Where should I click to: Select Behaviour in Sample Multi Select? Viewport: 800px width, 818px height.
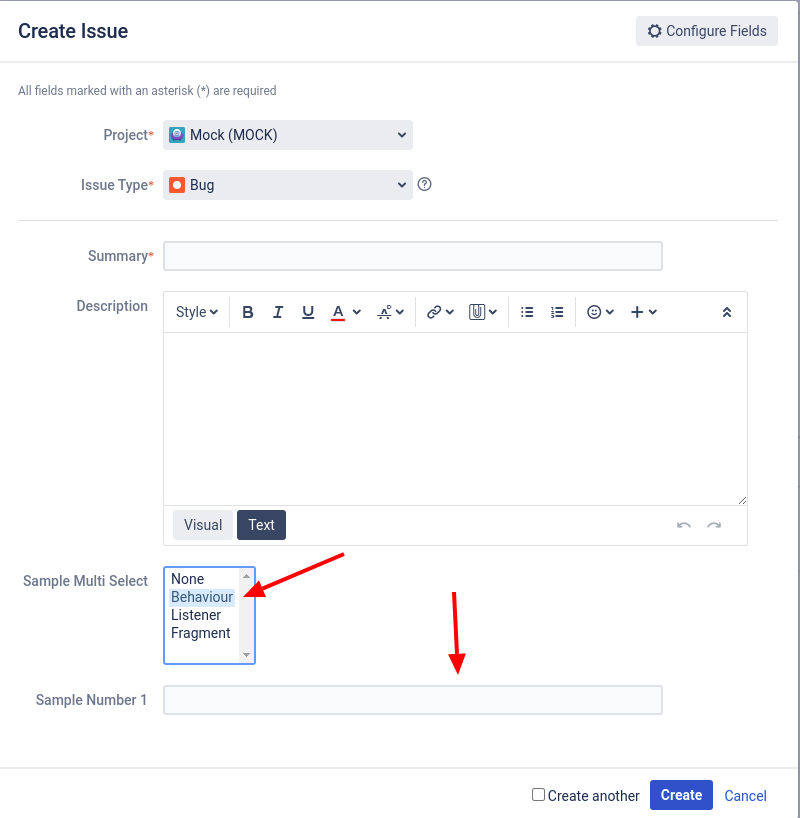(x=202, y=597)
